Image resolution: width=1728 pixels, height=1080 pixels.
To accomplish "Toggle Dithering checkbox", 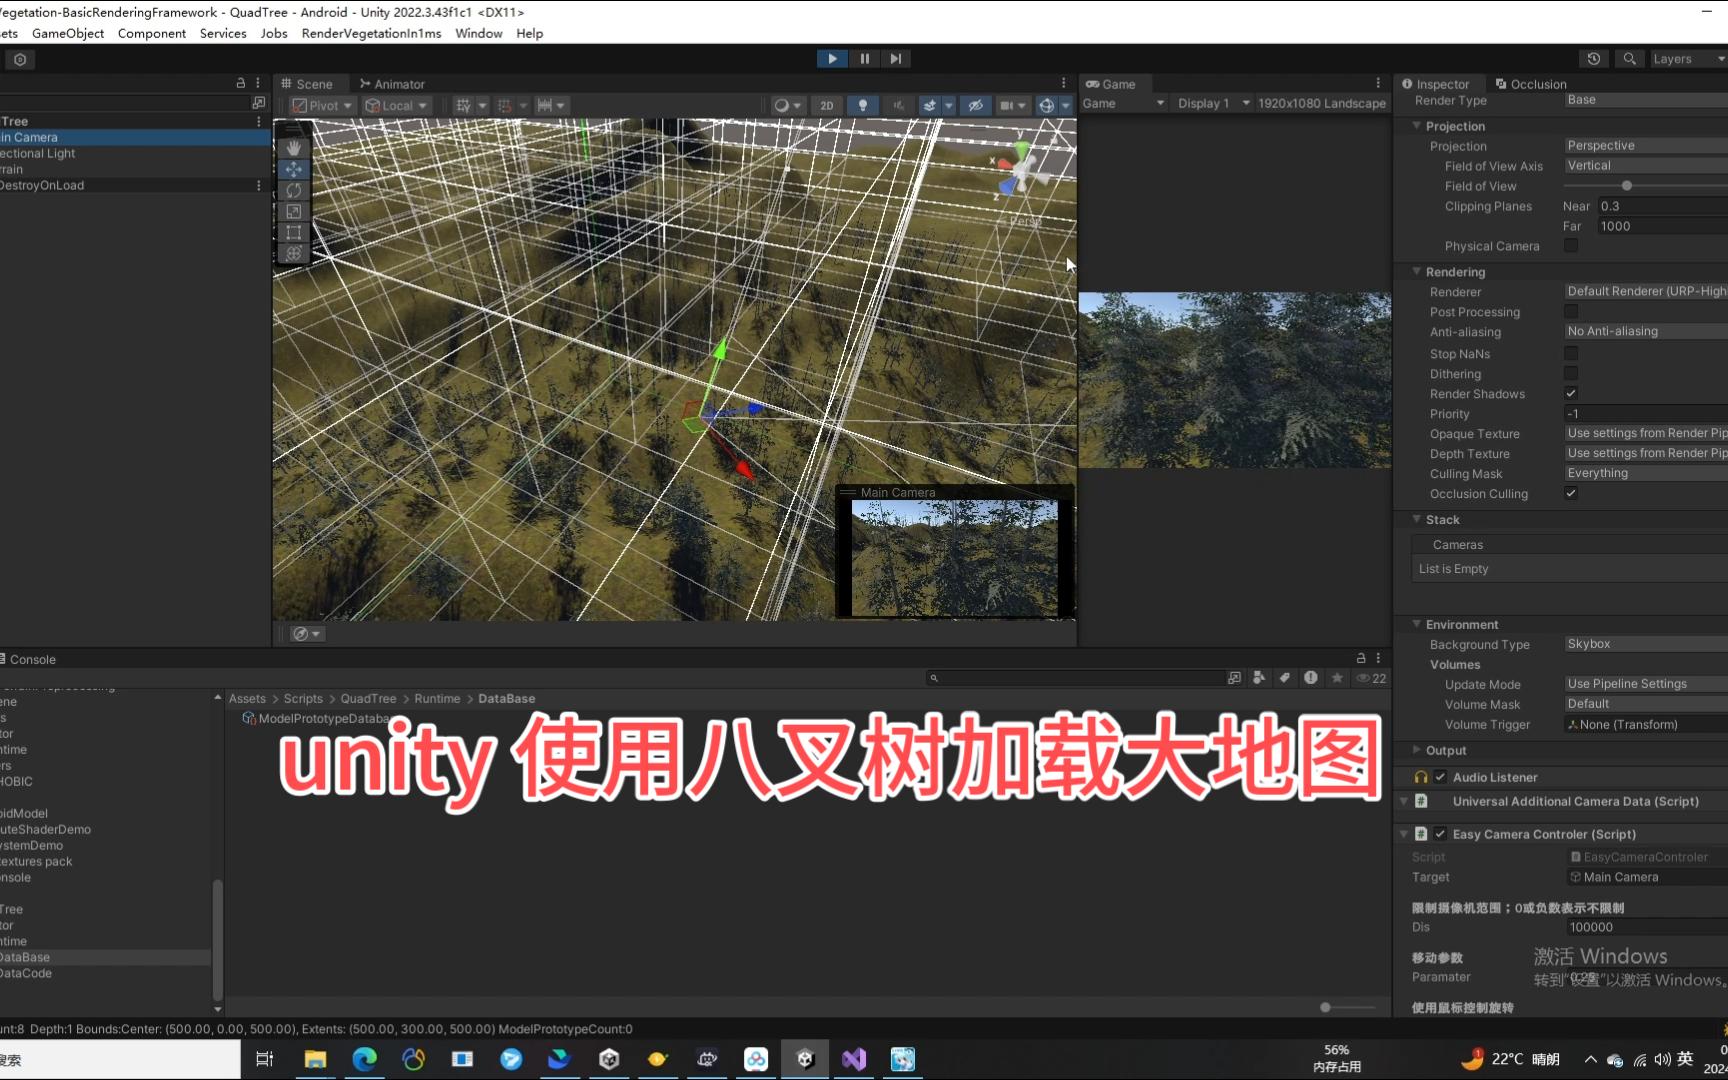I will click(x=1571, y=373).
